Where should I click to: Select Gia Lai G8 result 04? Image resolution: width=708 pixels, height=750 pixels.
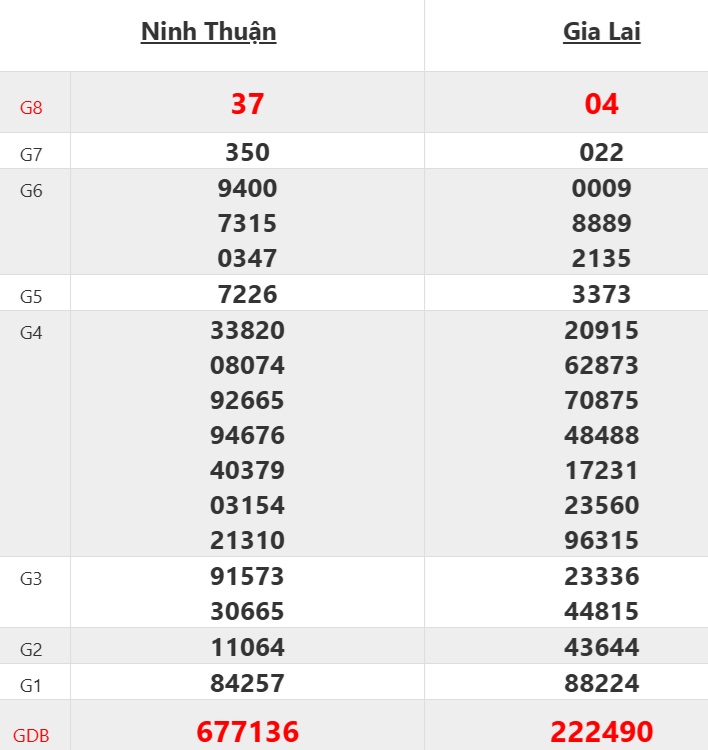click(601, 104)
